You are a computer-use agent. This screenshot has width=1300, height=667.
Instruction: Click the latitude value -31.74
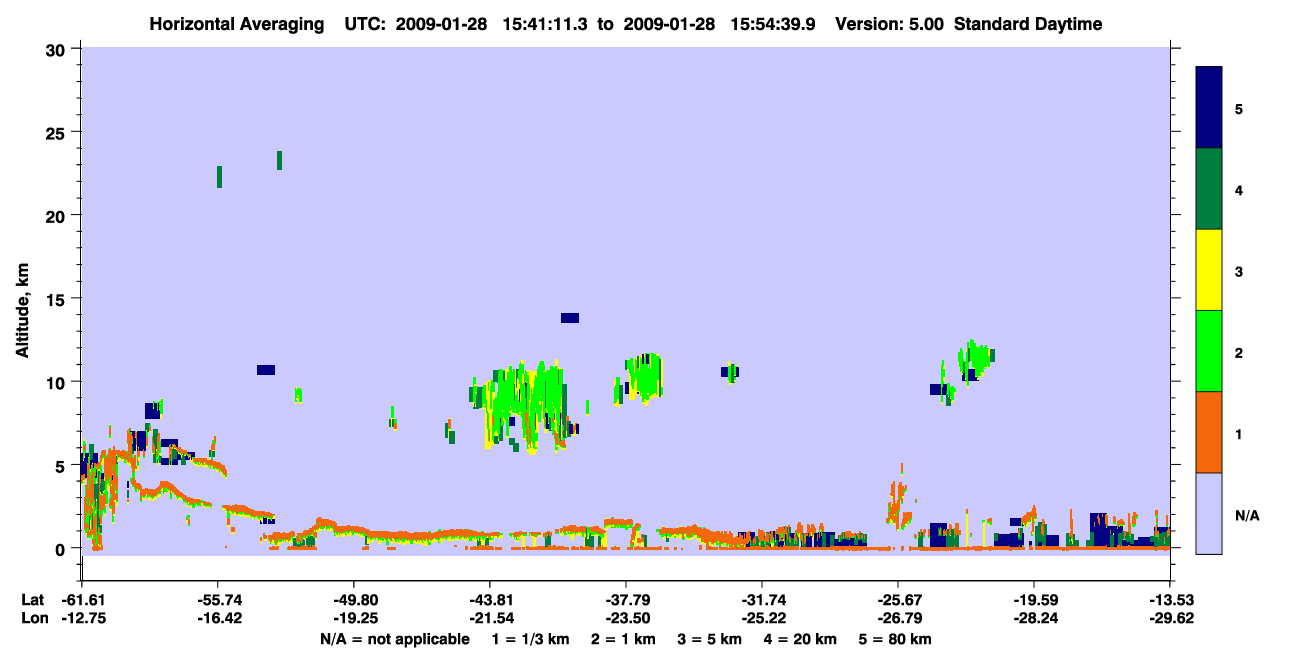coord(762,600)
